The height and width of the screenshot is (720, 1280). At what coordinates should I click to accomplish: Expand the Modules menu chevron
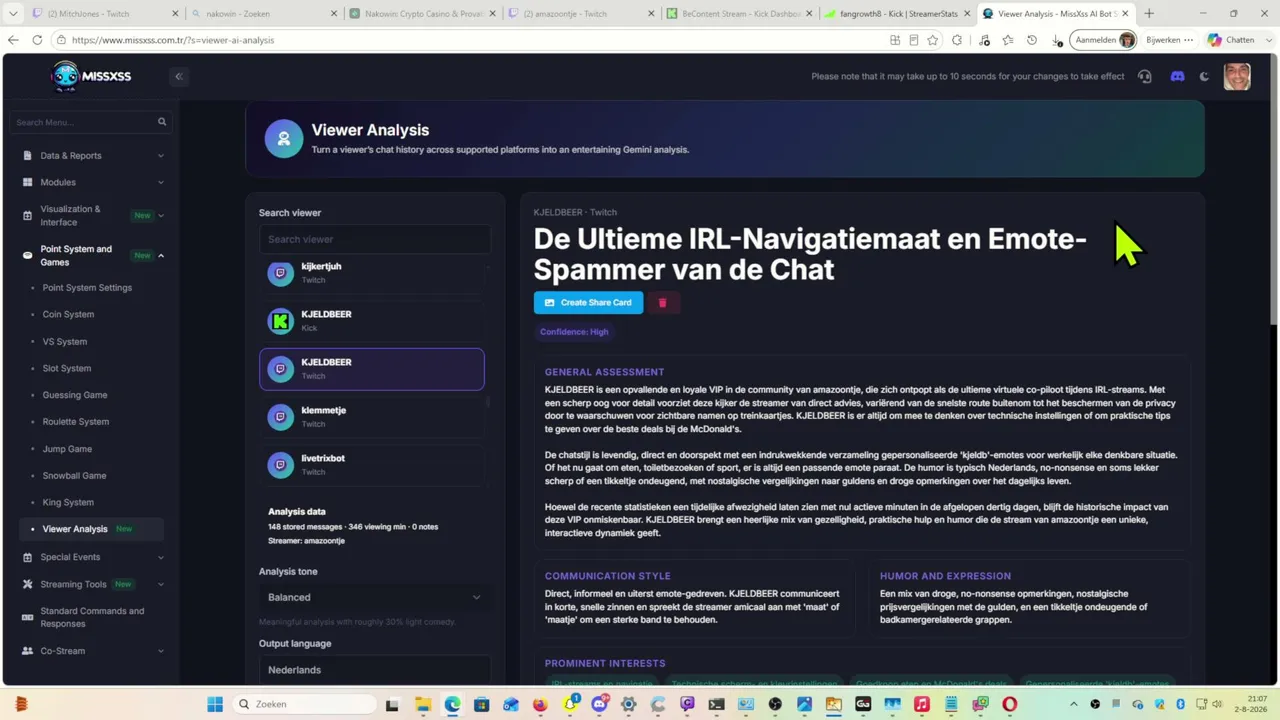tap(161, 183)
